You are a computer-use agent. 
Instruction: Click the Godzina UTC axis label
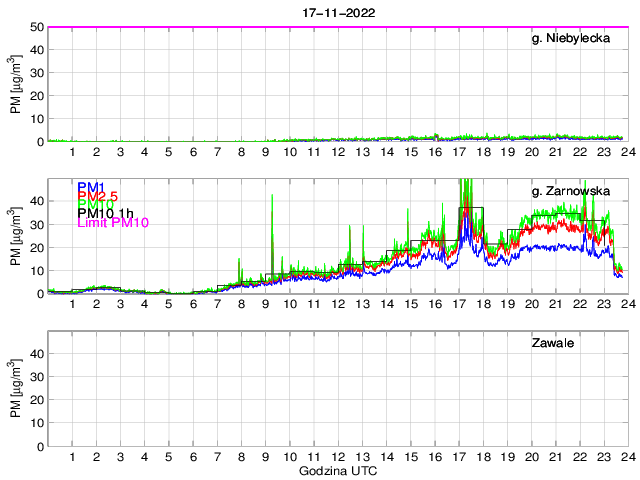(x=338, y=470)
